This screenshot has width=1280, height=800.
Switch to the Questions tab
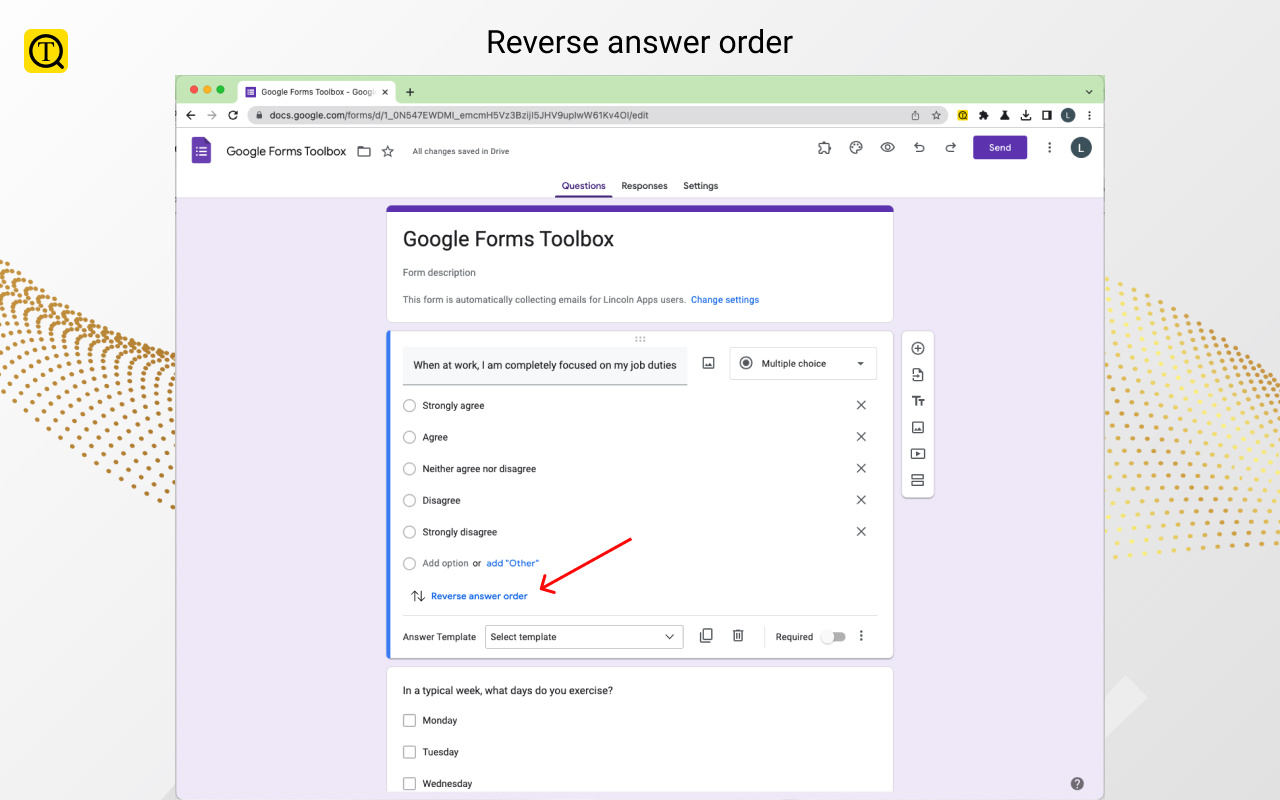pos(583,186)
